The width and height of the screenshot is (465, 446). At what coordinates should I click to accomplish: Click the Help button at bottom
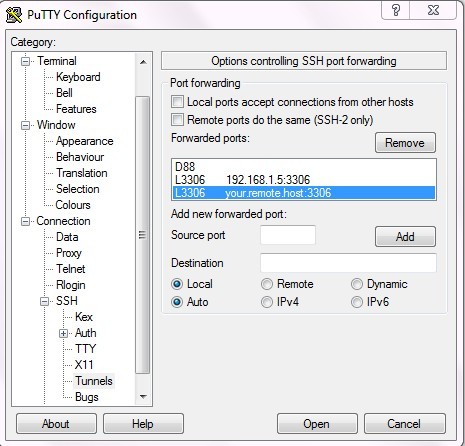[x=143, y=424]
